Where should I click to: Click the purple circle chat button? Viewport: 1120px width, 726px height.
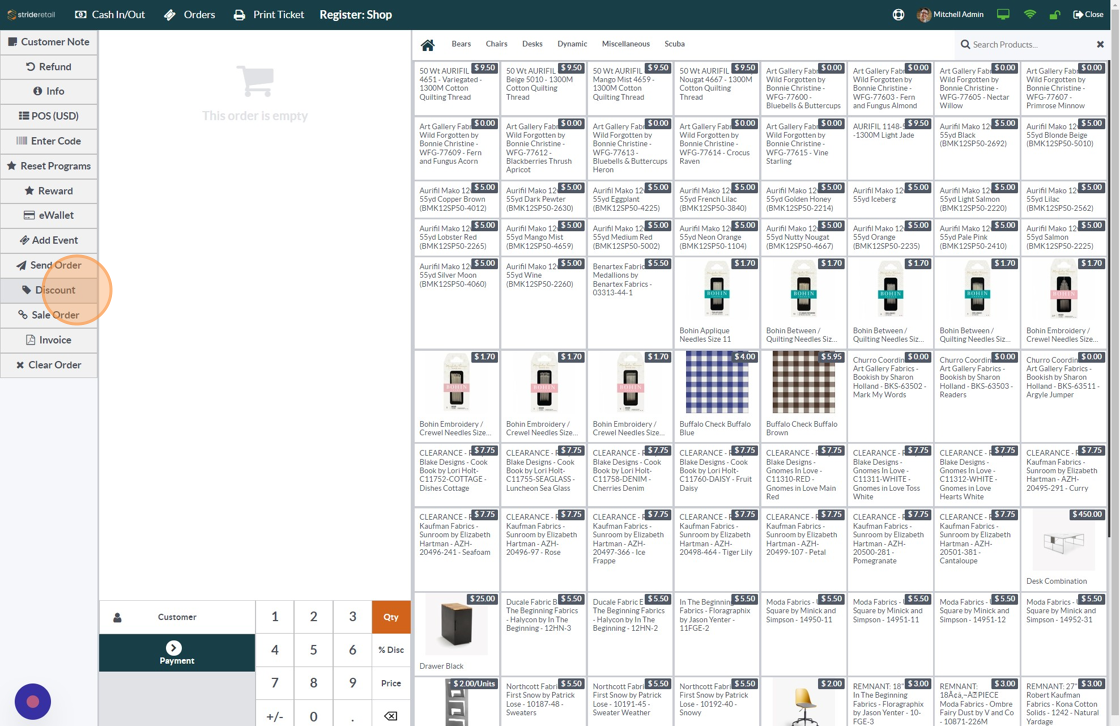click(33, 701)
